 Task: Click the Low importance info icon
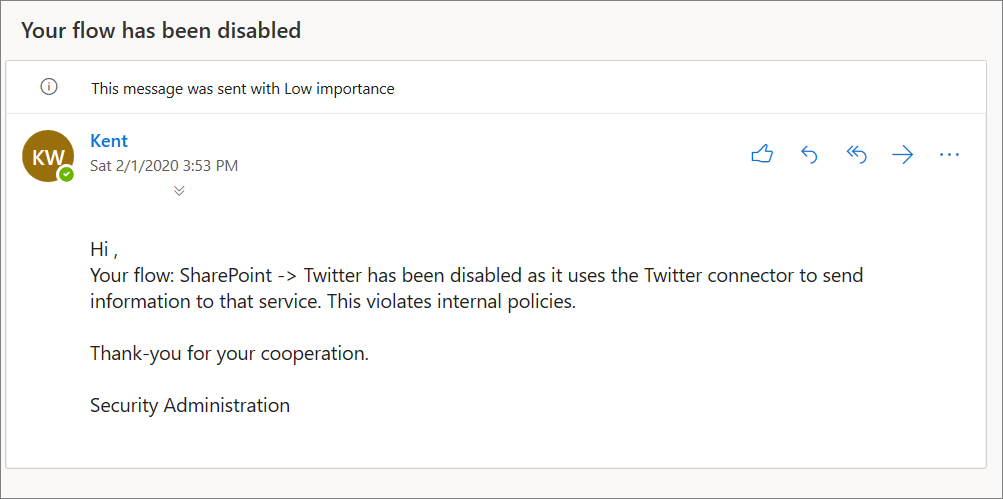click(x=48, y=88)
